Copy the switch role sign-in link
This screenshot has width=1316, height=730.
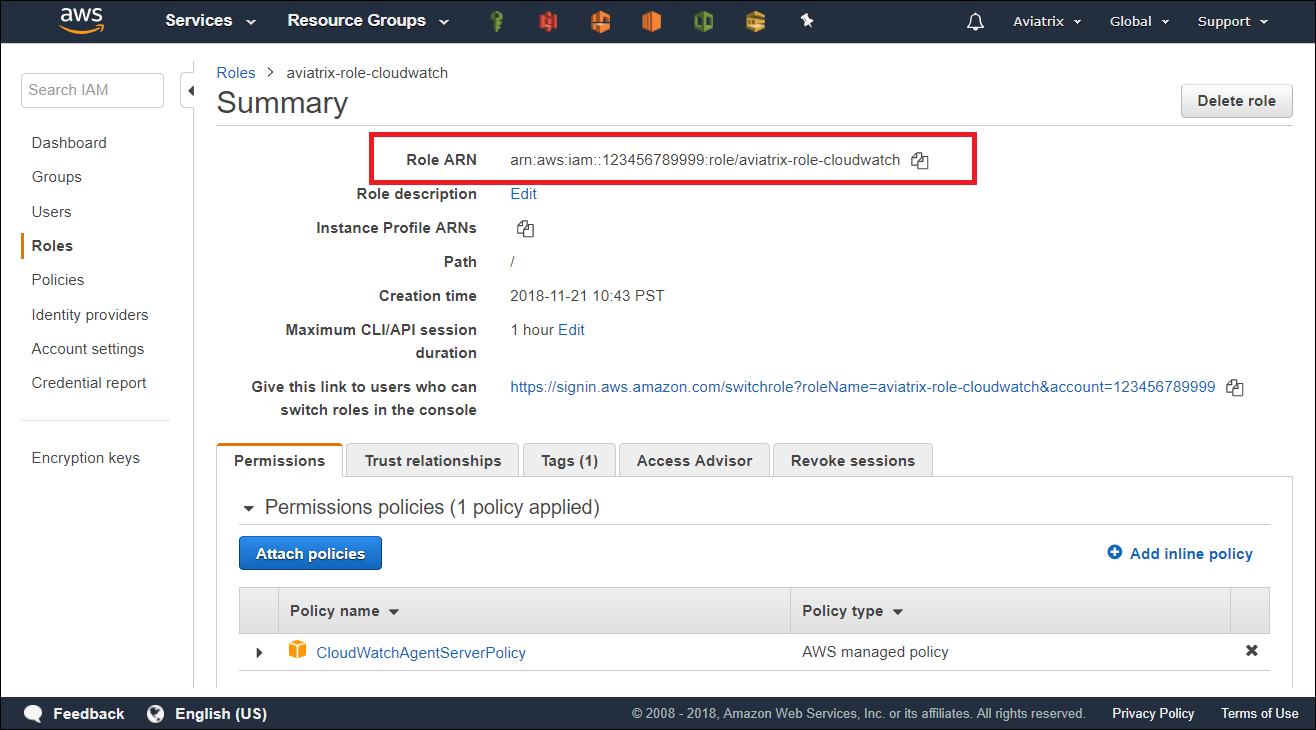(1235, 388)
